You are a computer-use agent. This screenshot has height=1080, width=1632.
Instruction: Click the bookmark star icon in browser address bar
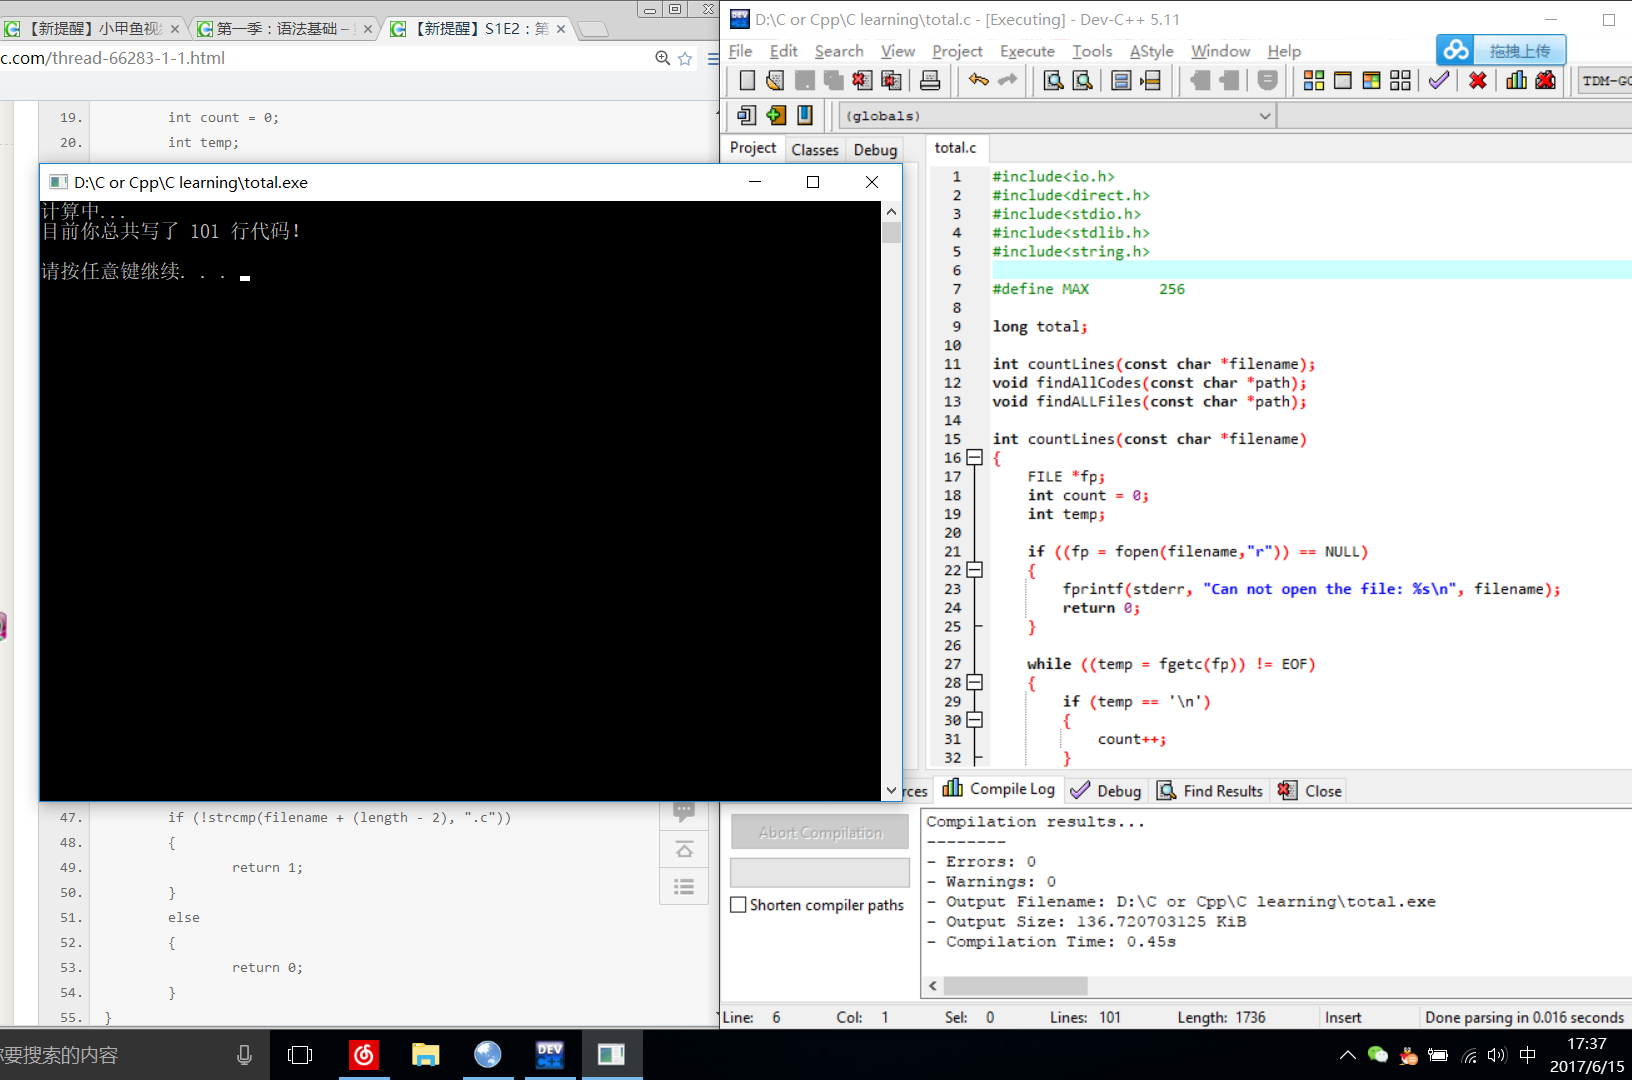tap(685, 58)
